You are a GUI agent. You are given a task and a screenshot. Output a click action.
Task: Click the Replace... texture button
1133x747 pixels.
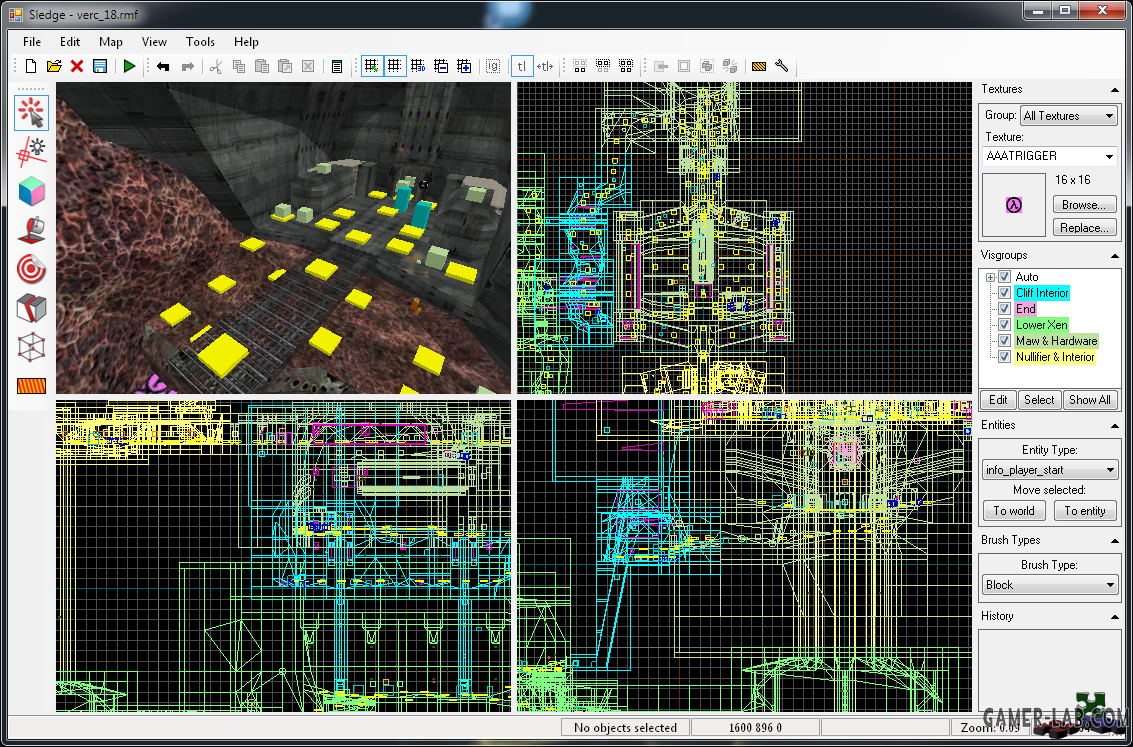pyautogui.click(x=1084, y=228)
